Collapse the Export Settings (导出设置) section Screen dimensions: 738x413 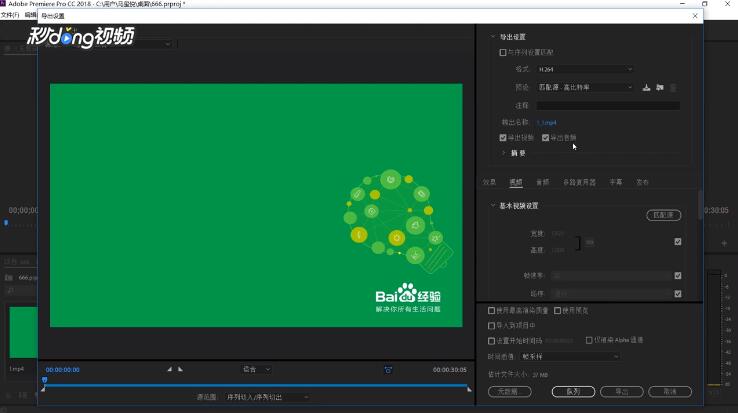(492, 37)
